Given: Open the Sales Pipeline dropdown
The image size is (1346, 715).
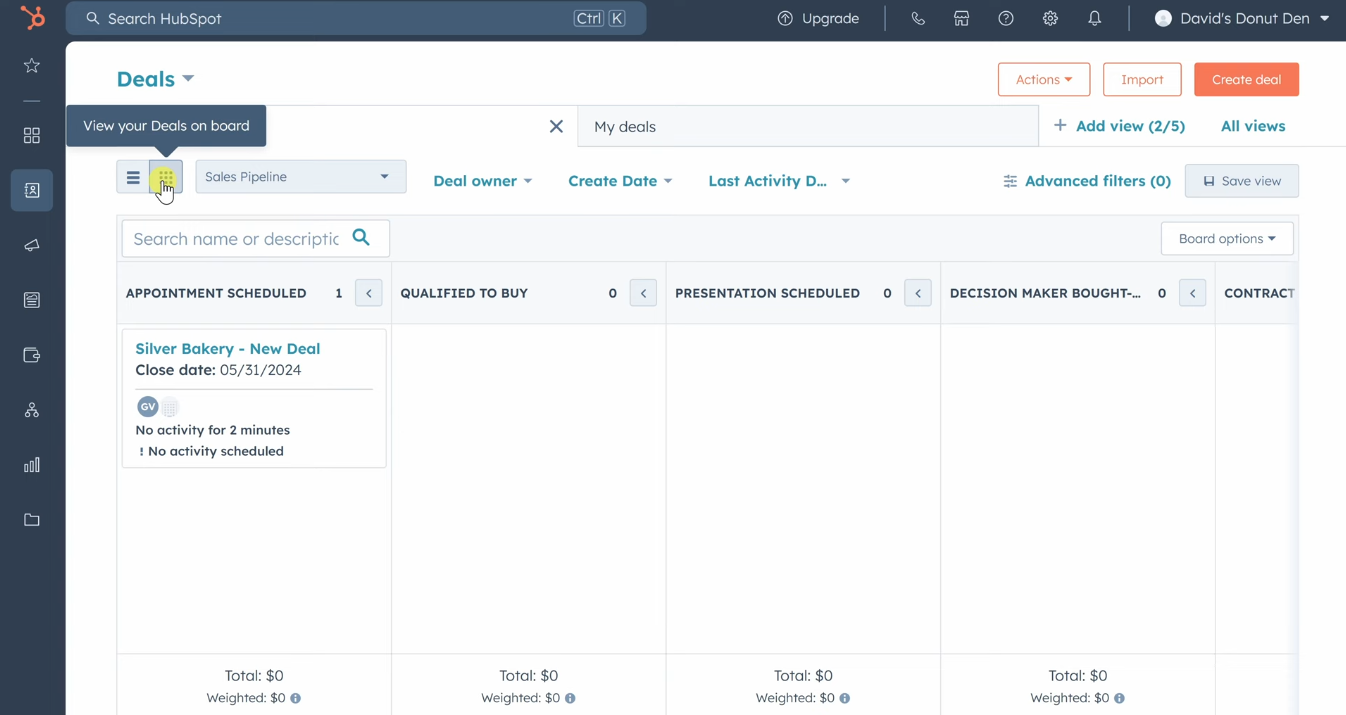Looking at the screenshot, I should (300, 177).
